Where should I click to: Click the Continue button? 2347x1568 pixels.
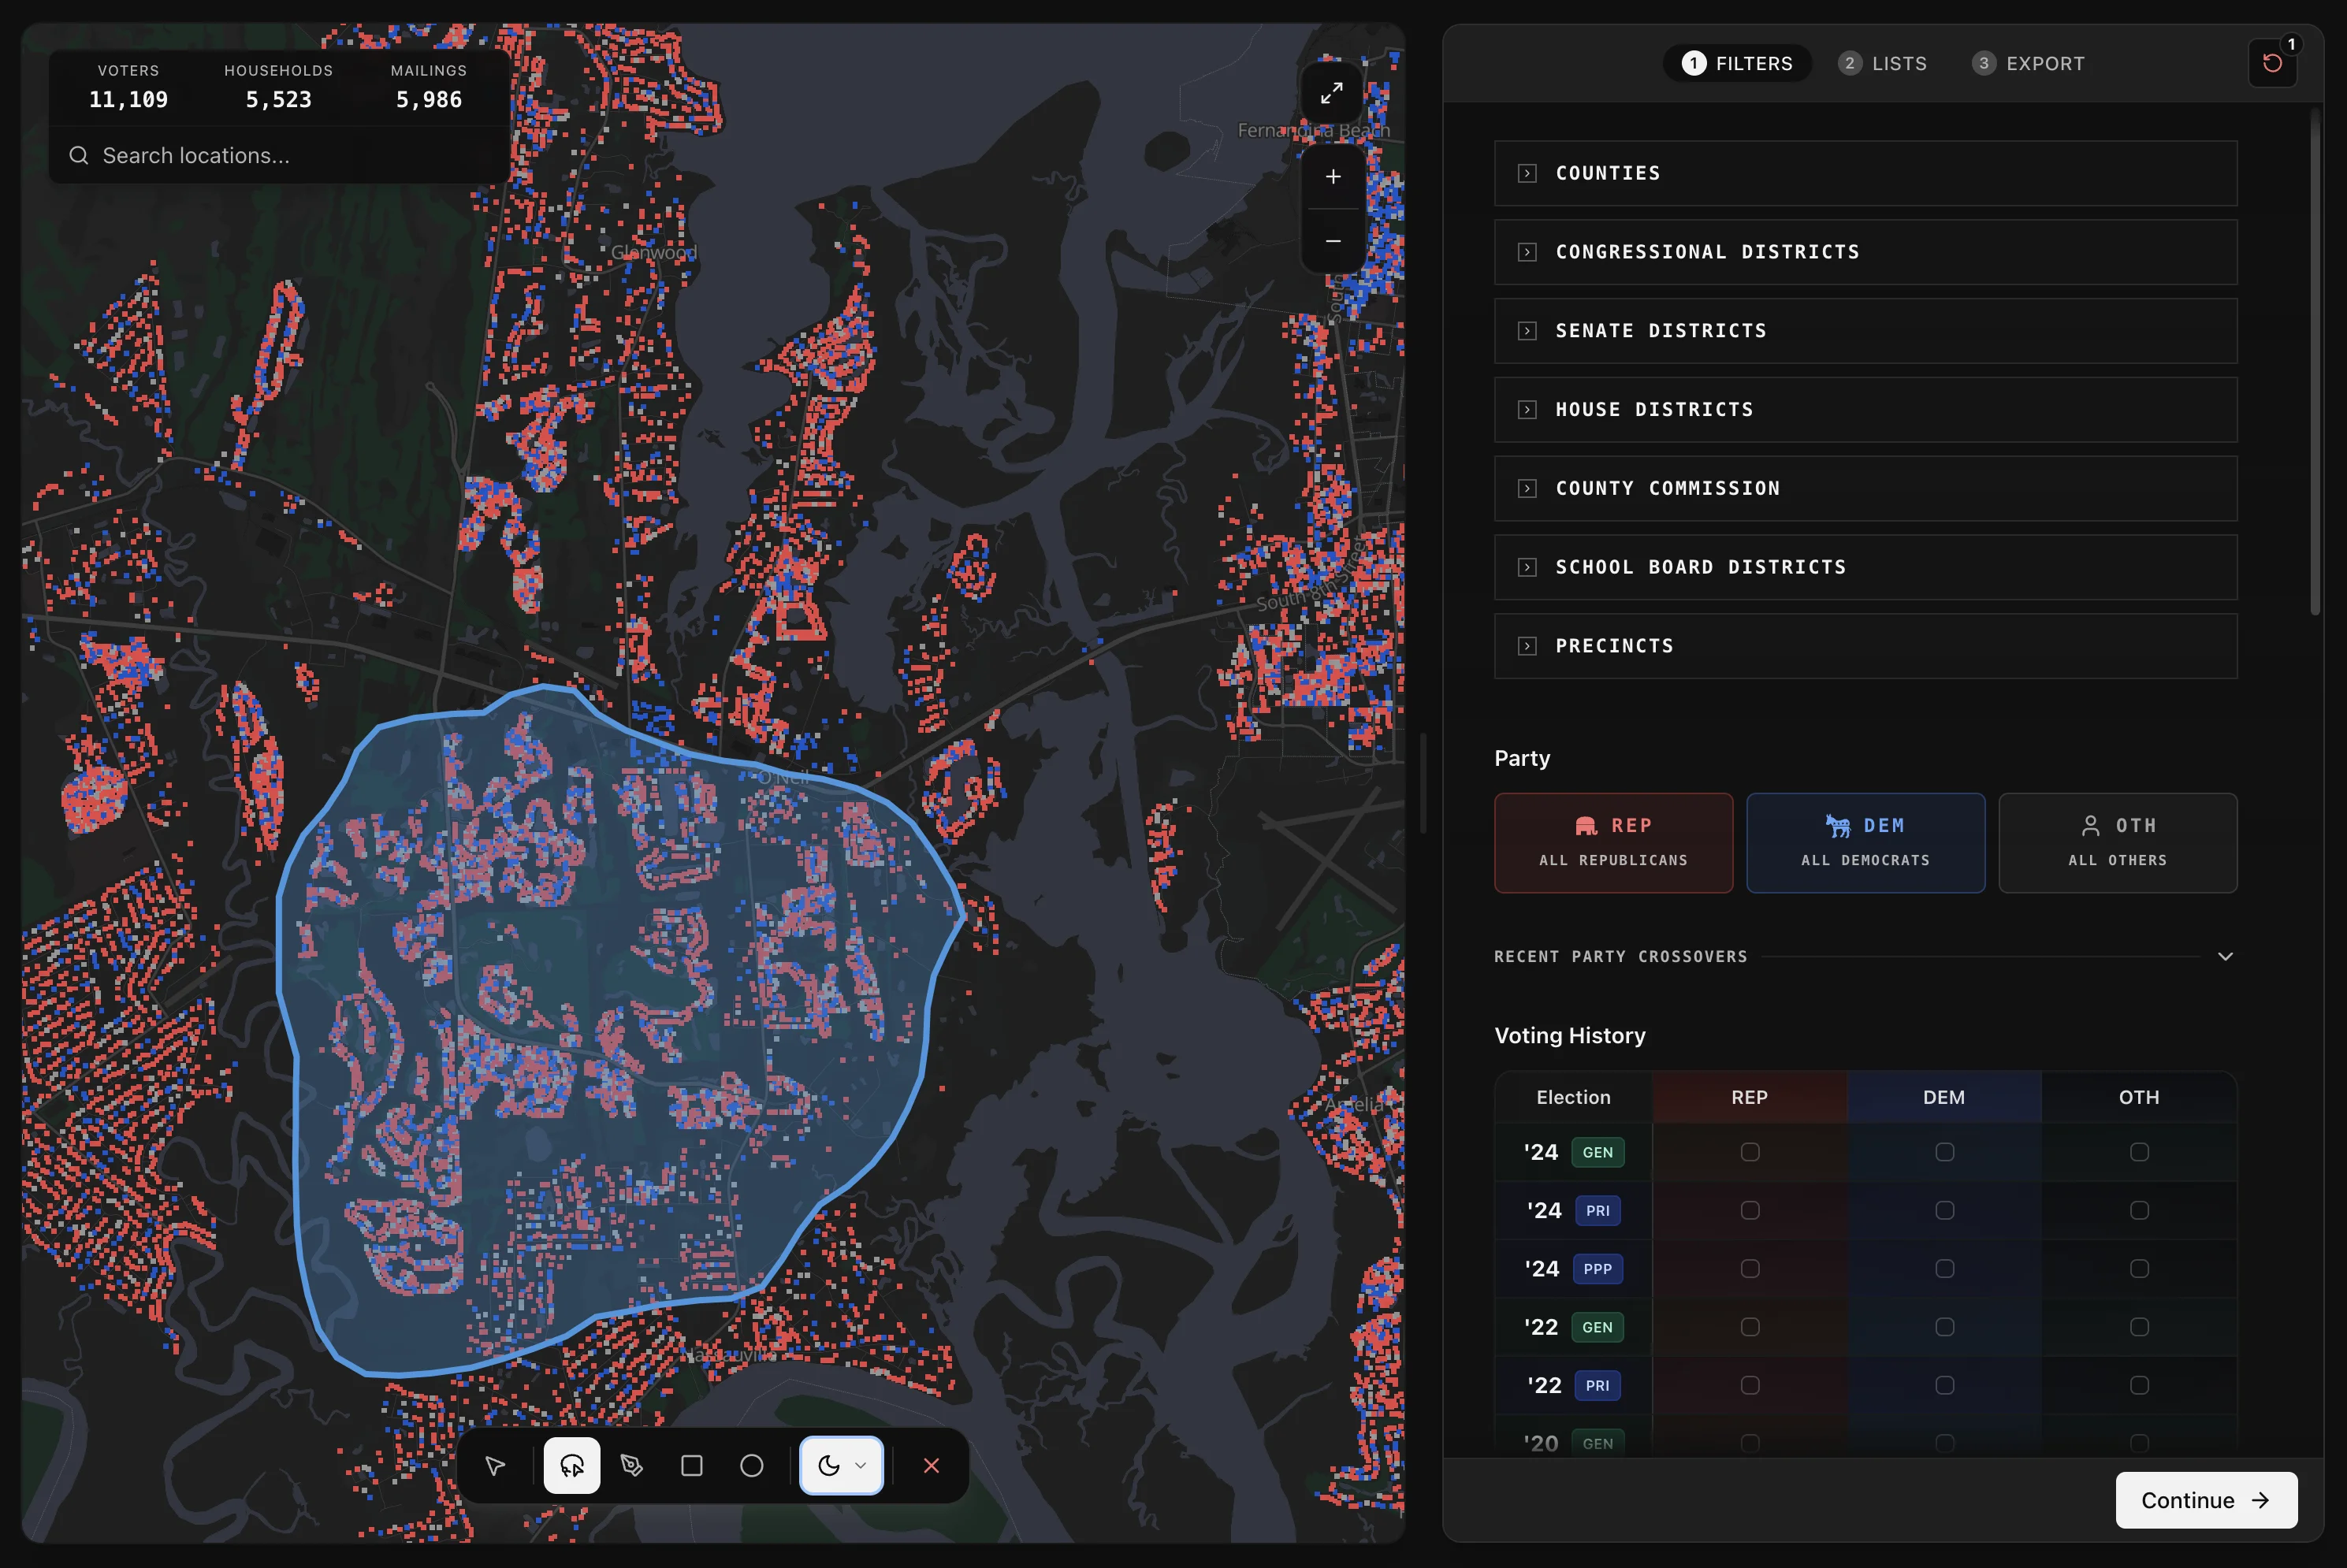(x=2205, y=1500)
